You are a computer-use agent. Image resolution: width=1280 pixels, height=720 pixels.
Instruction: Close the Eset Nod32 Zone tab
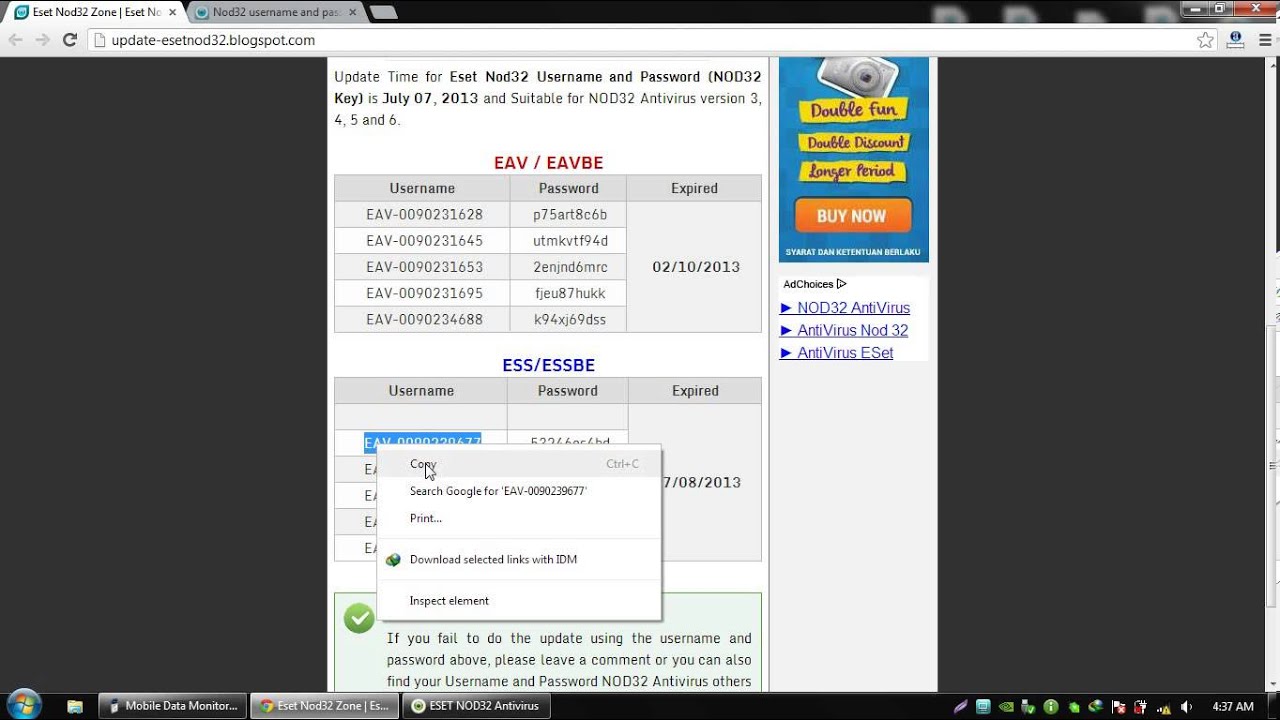173,13
